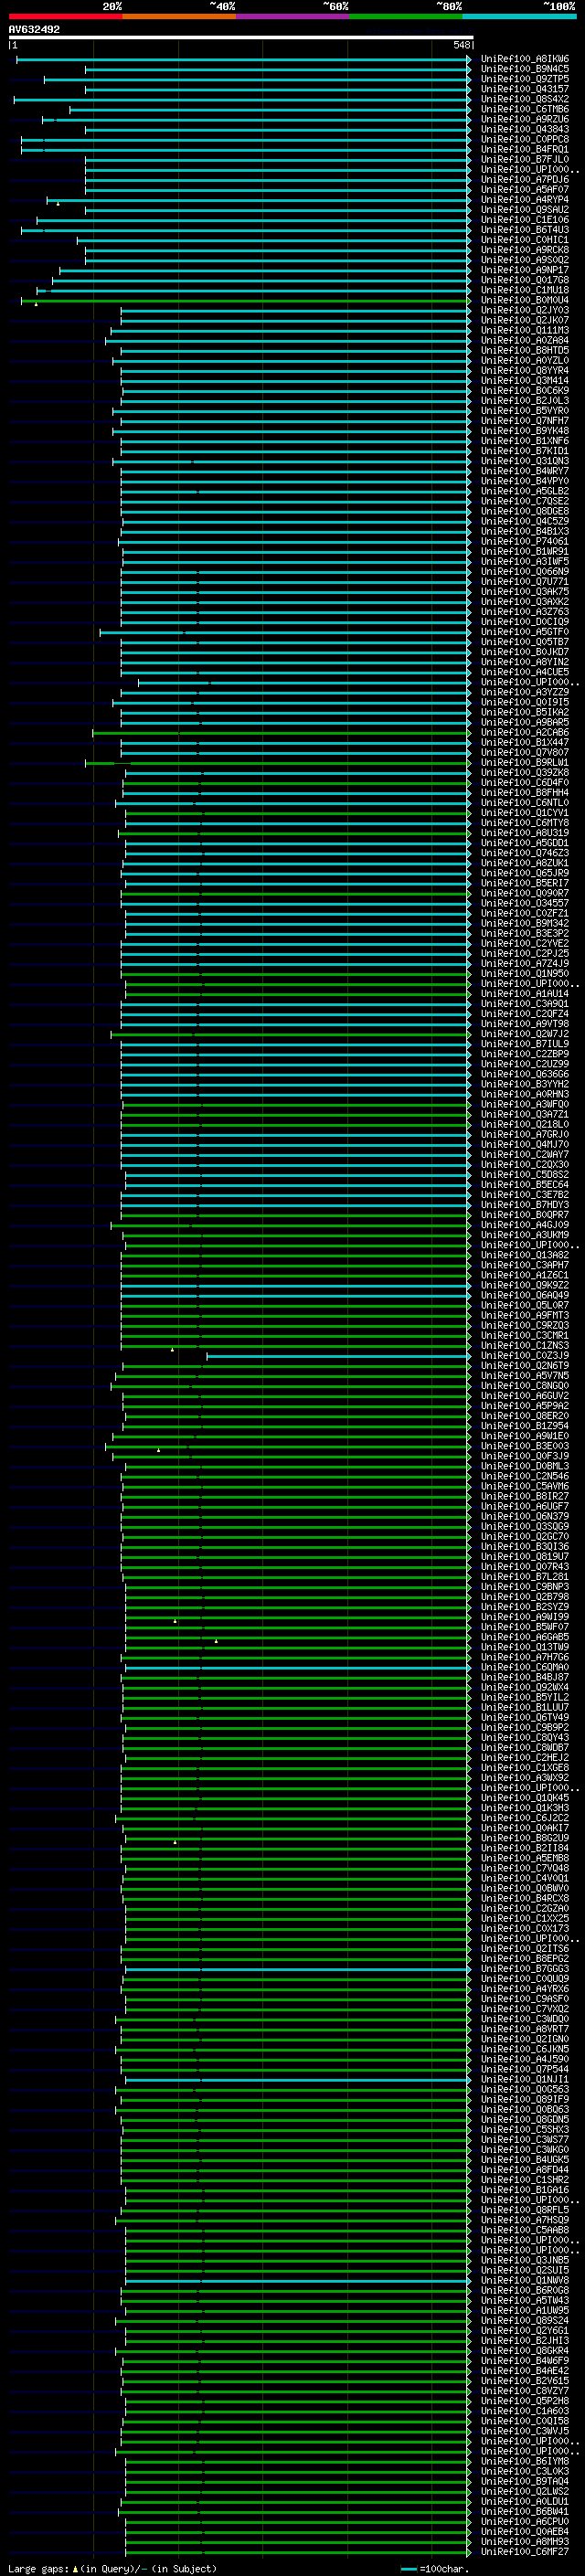Viewport: 585px width, 2576px height.
Task: Click hit label UniRef100_A4CUE5
Action: 525,672
